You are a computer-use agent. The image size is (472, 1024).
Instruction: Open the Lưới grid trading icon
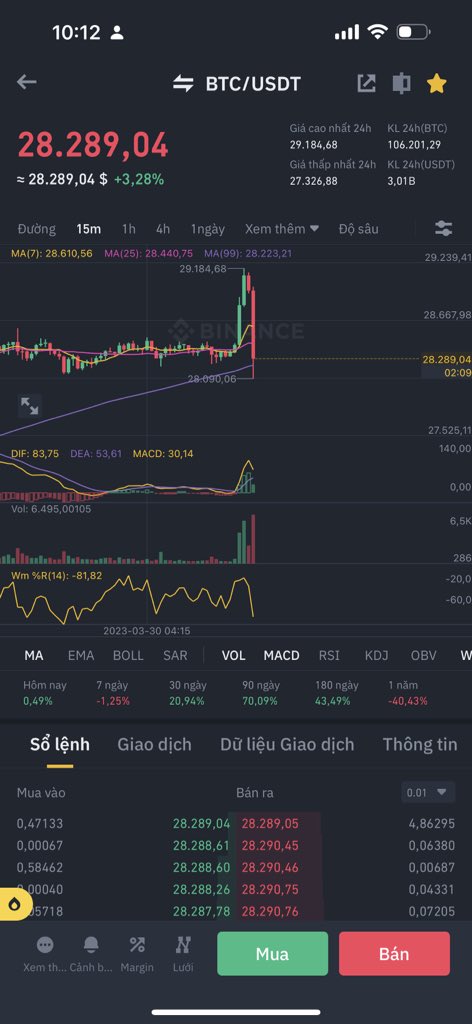[183, 944]
